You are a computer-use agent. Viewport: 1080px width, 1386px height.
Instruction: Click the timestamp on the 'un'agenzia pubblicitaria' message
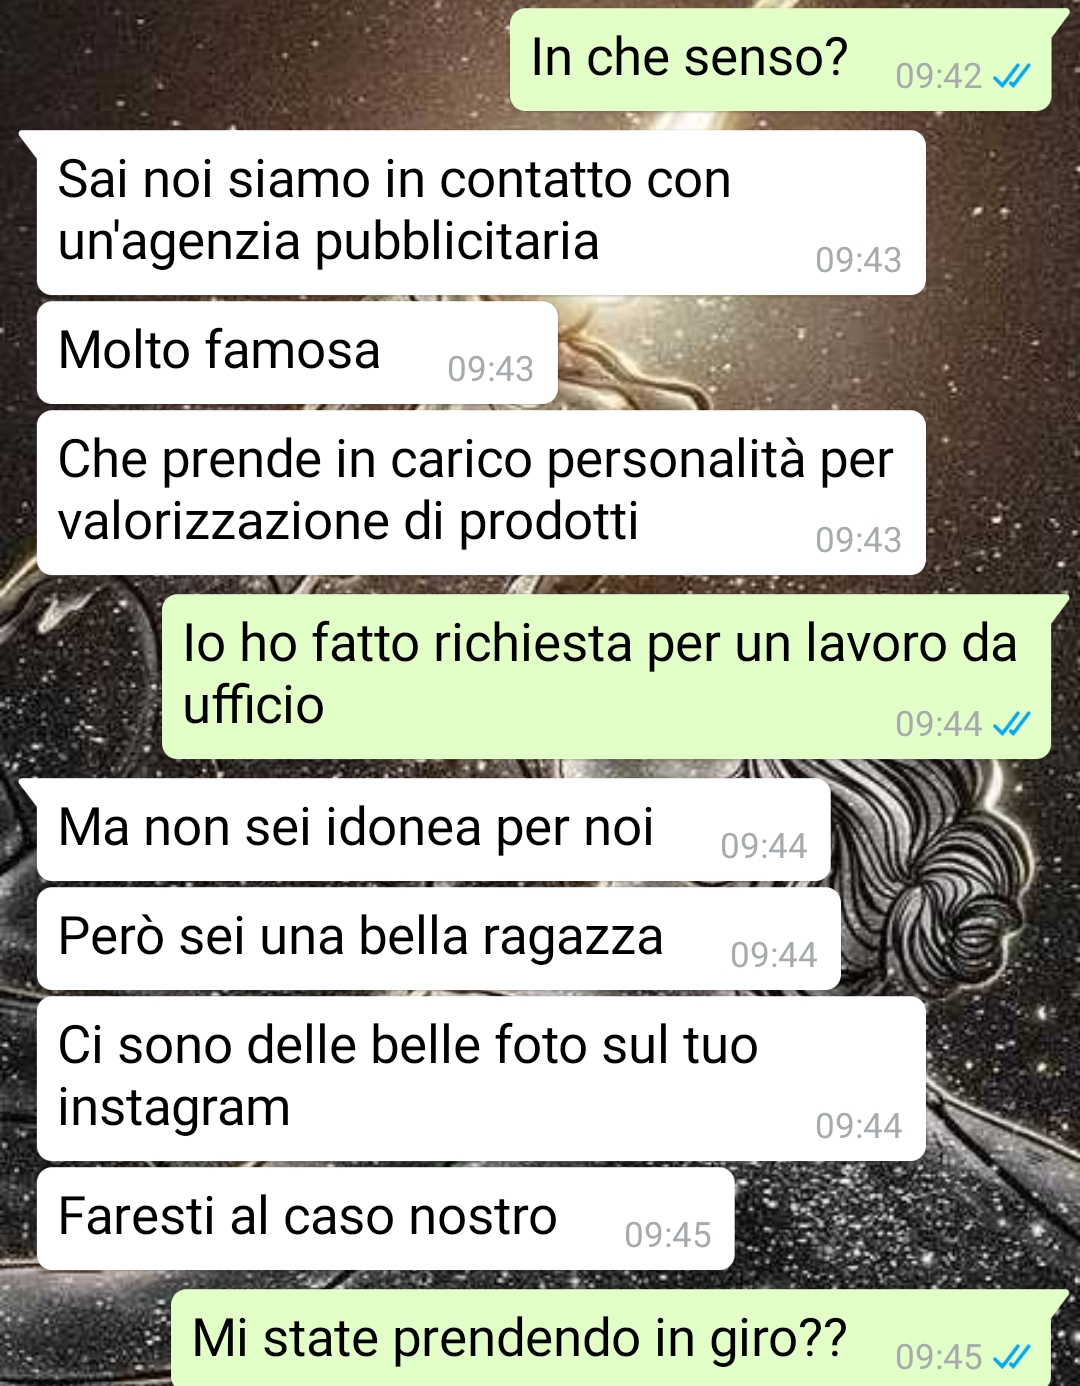click(x=858, y=260)
